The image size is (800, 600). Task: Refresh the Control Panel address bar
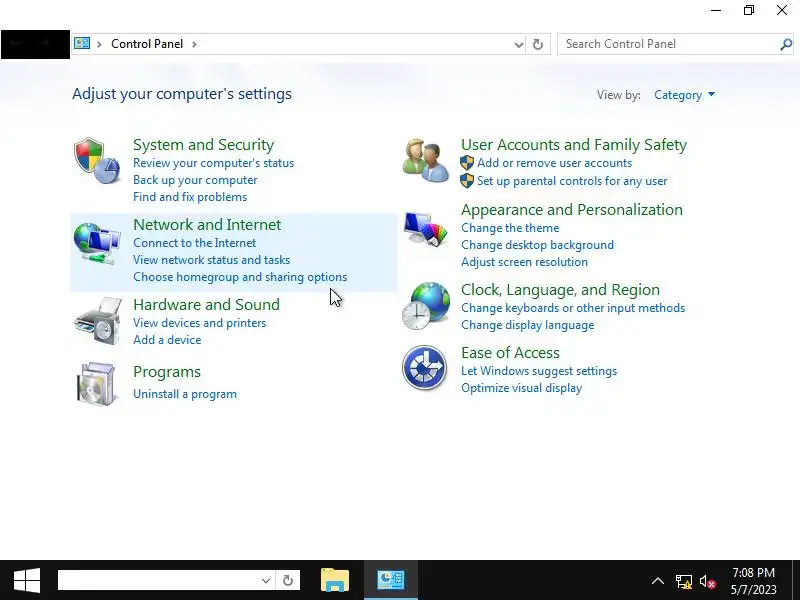(538, 44)
